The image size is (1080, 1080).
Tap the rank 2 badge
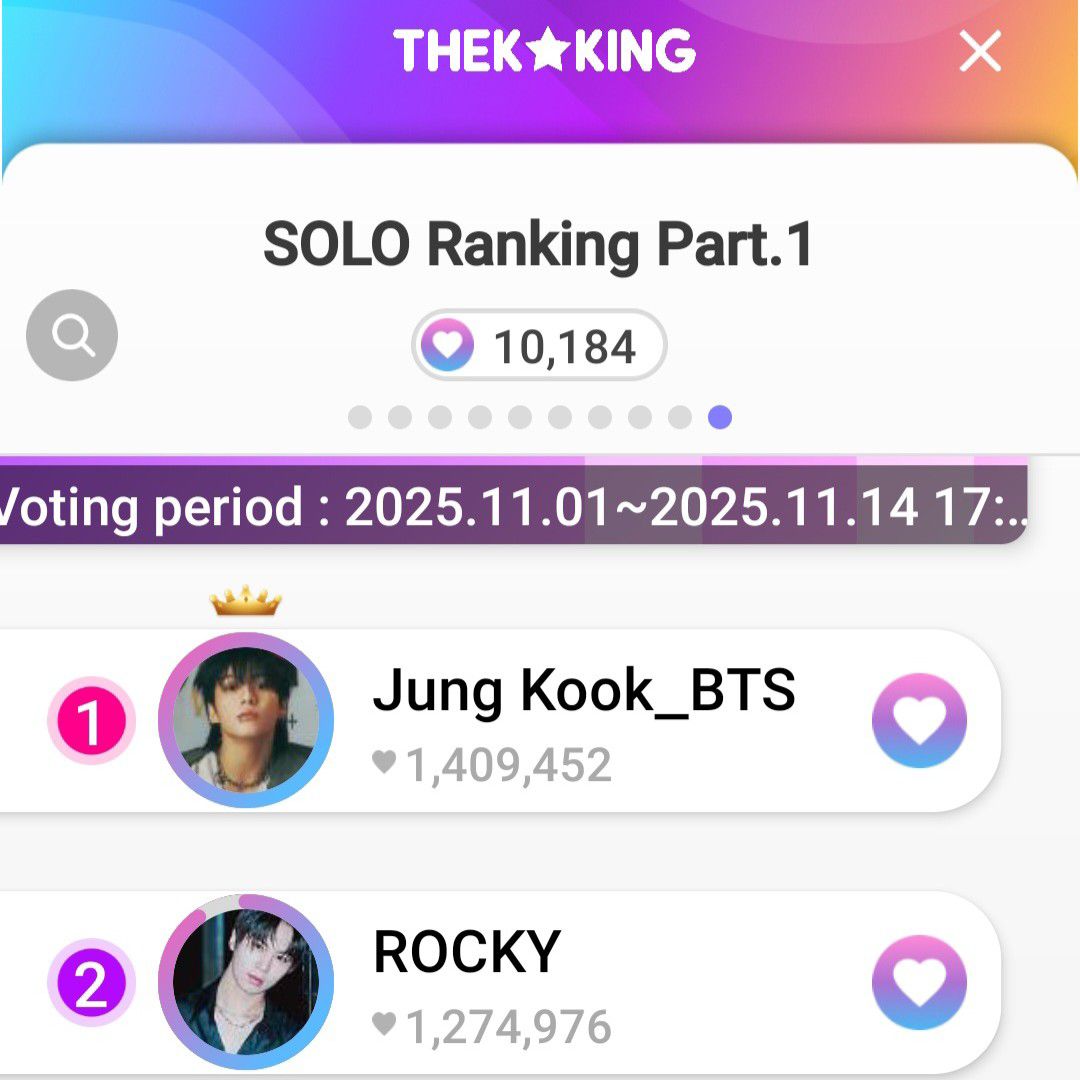[x=91, y=984]
